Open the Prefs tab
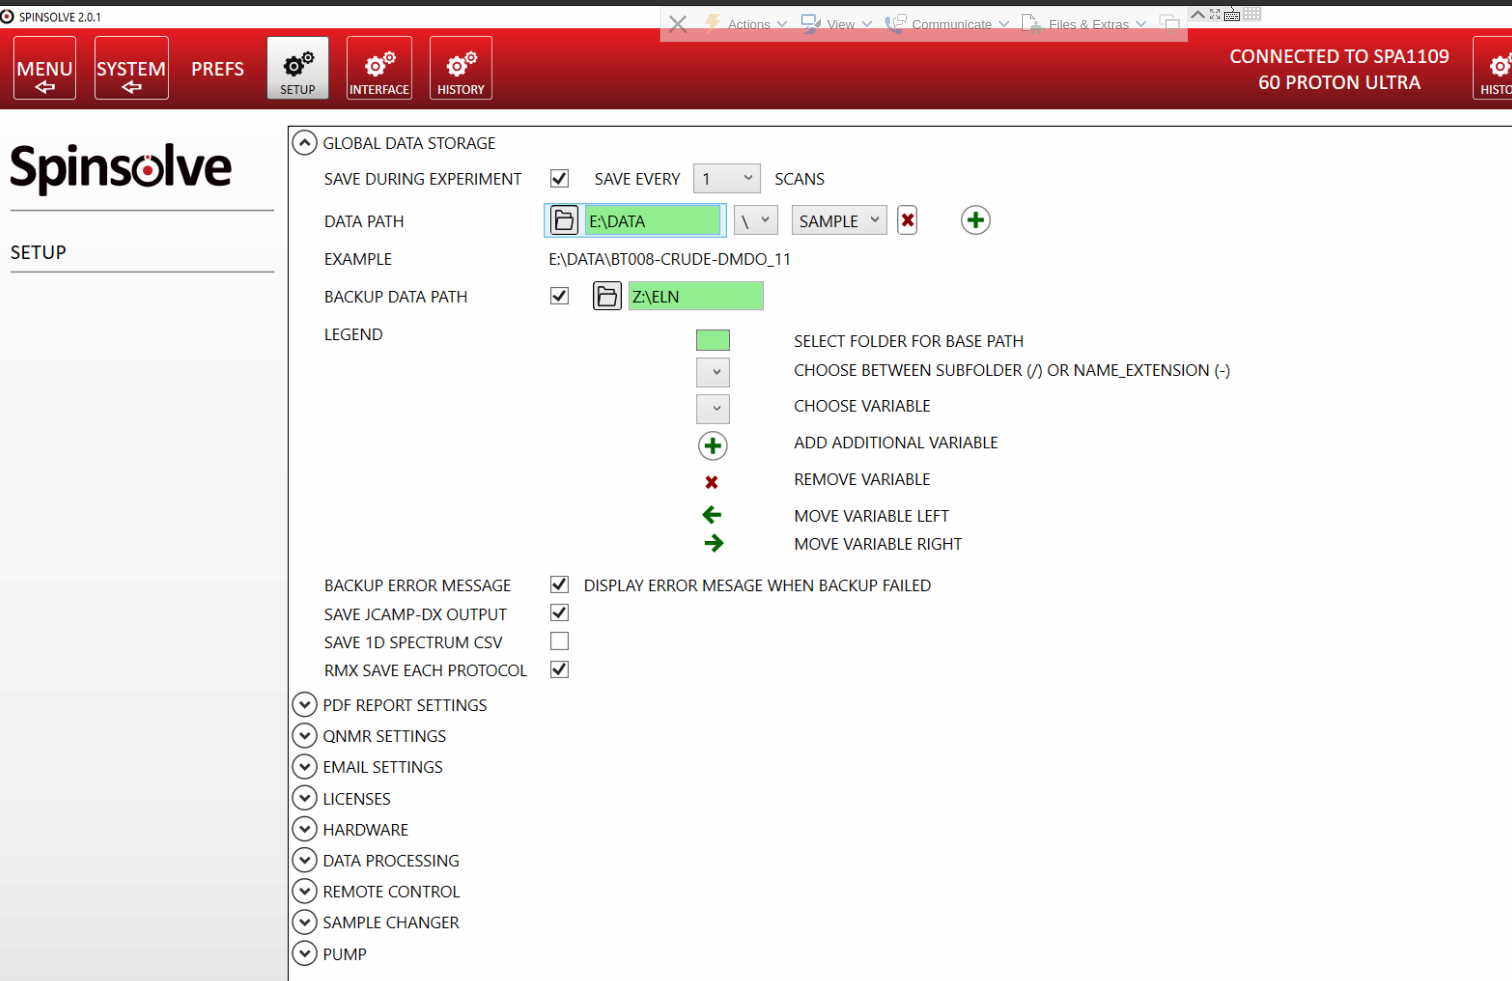The image size is (1512, 981). click(217, 69)
